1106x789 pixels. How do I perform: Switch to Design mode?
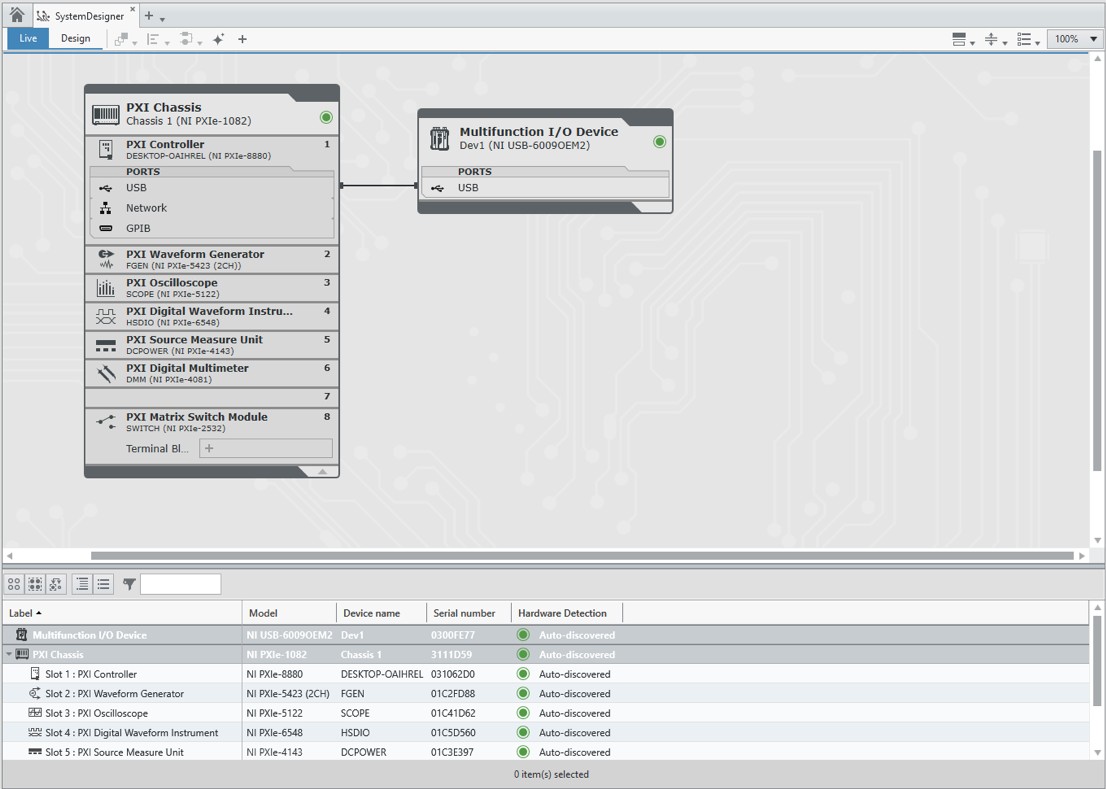(x=75, y=39)
